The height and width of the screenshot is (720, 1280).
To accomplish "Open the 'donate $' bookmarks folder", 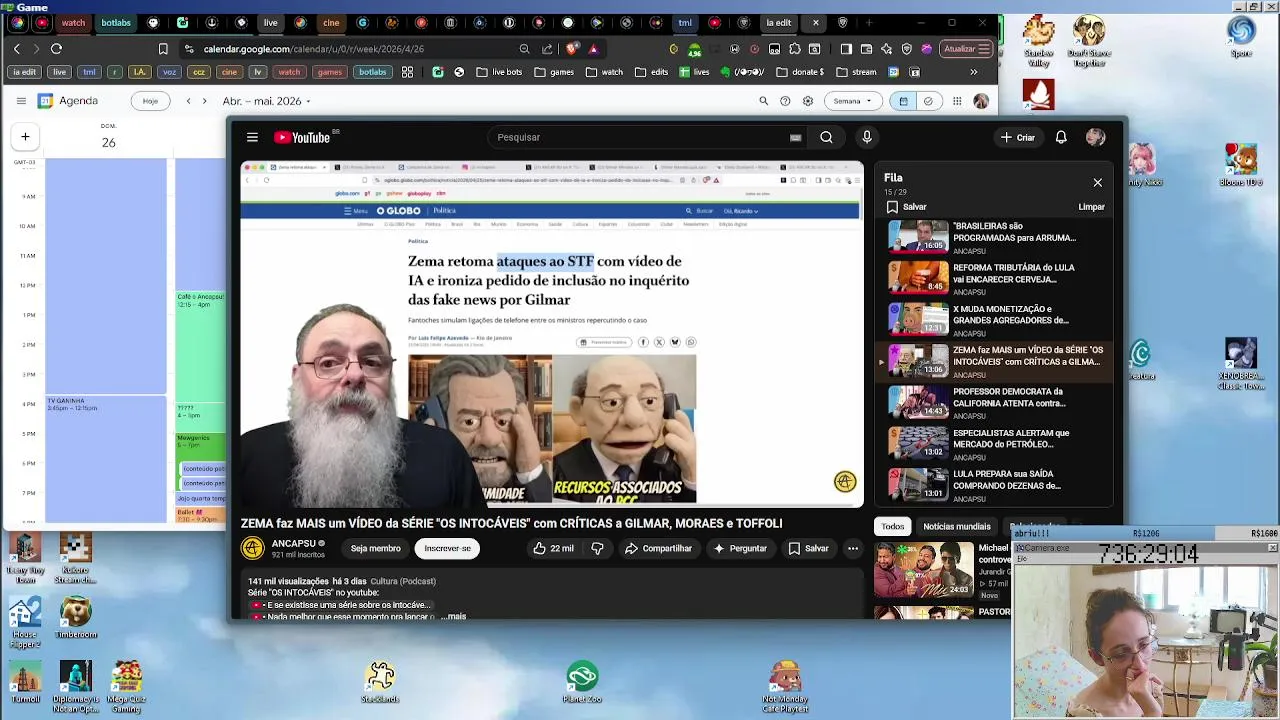I will point(800,72).
